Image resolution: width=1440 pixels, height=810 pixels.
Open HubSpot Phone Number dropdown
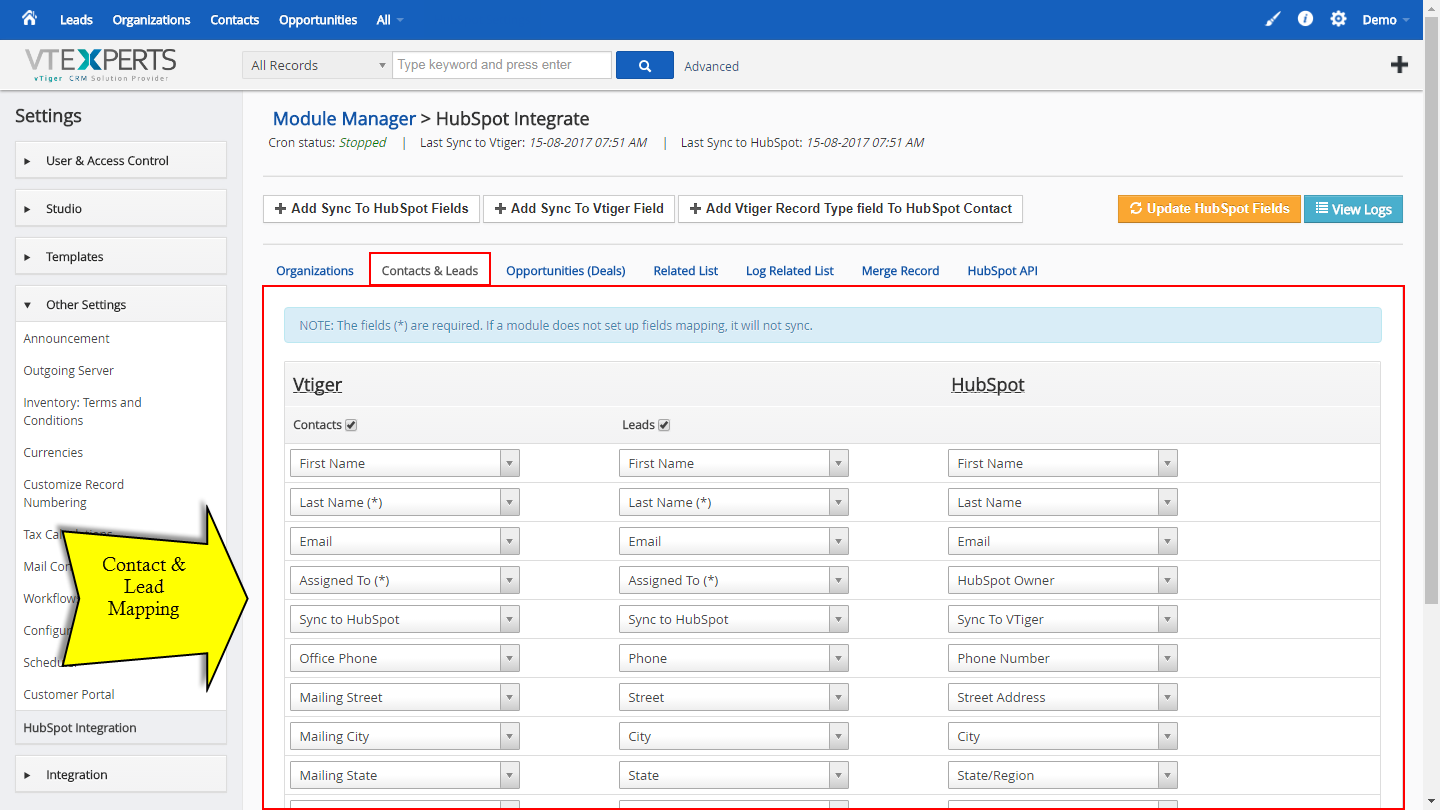point(1063,658)
